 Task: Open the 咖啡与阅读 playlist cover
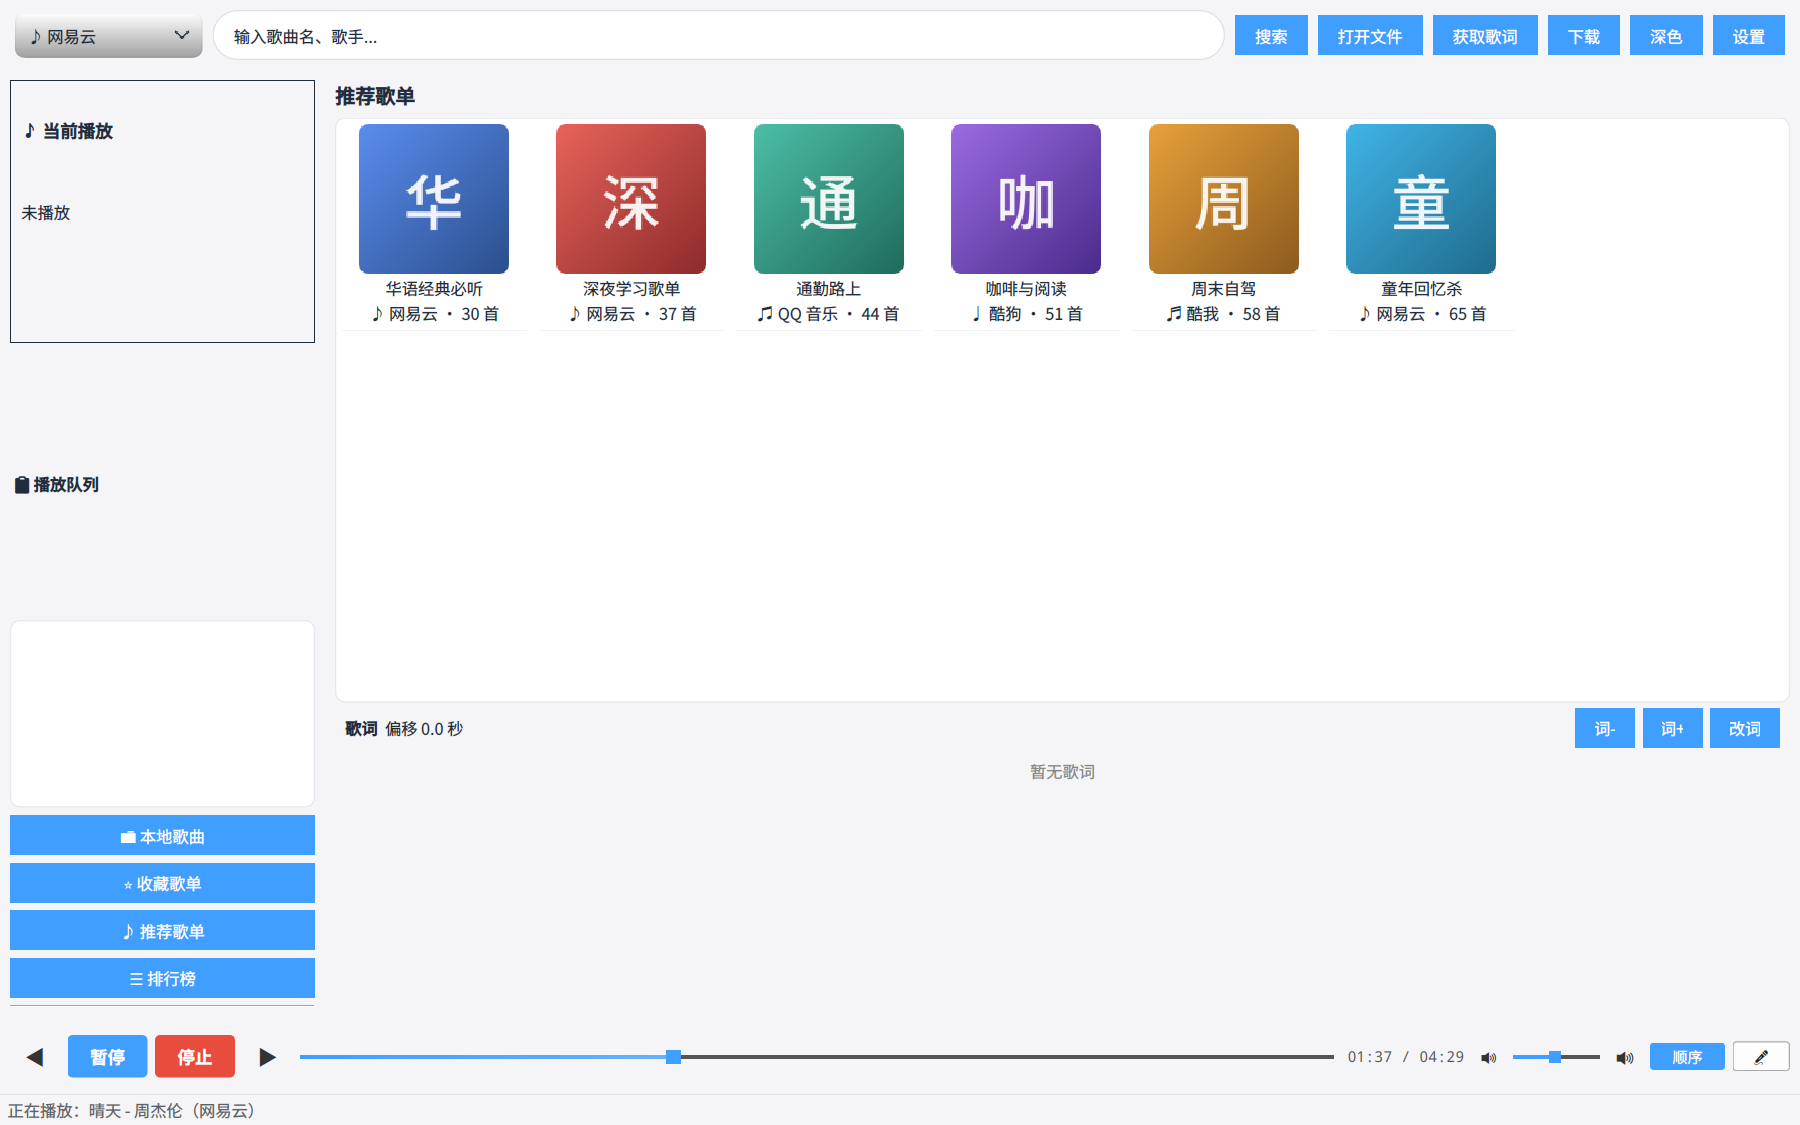1026,199
